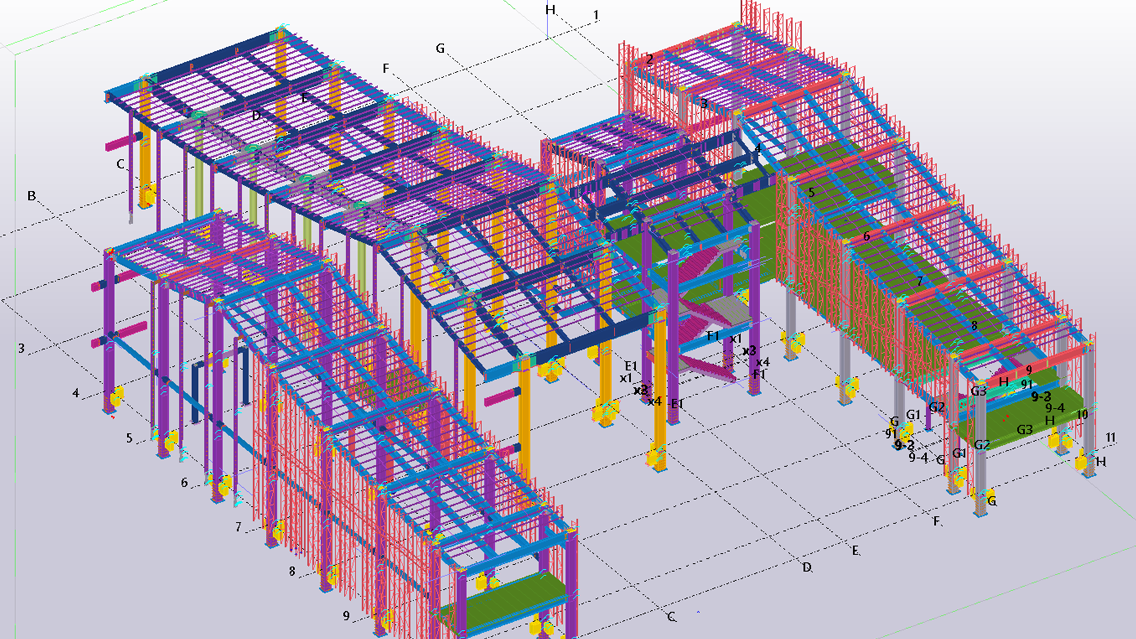Click axis label 5 at lower-left grid end
This screenshot has height=639, width=1136.
point(130,438)
